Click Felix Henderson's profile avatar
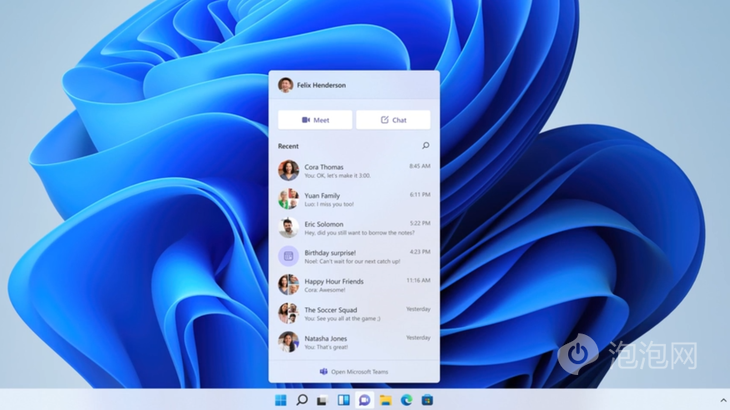Screen dimensions: 730x410 click(x=285, y=85)
